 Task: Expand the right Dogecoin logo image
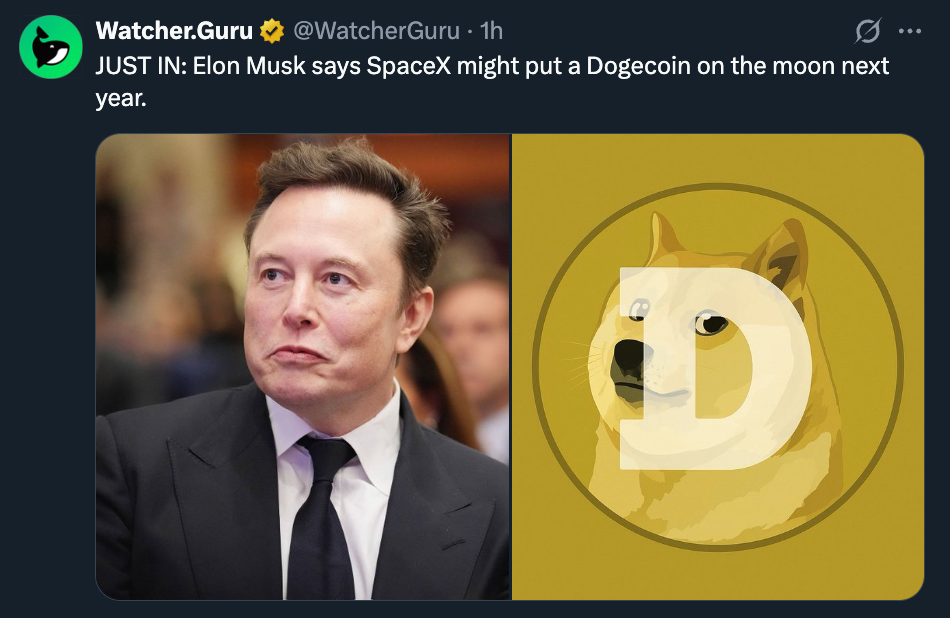tap(718, 367)
